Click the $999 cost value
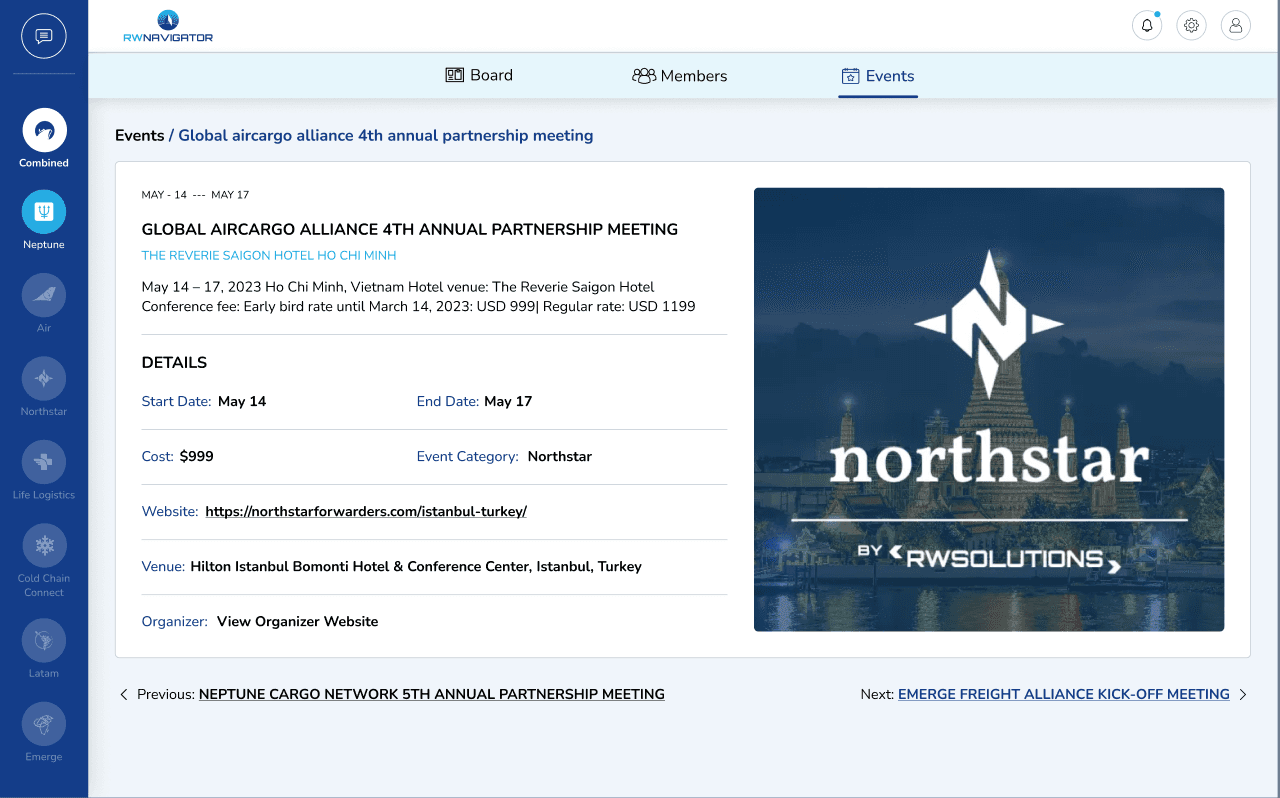 (197, 457)
